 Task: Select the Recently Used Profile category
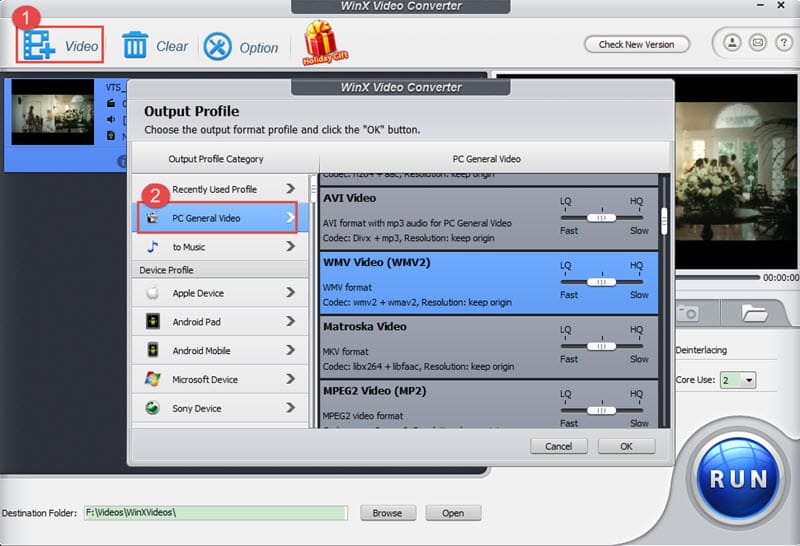click(x=220, y=189)
